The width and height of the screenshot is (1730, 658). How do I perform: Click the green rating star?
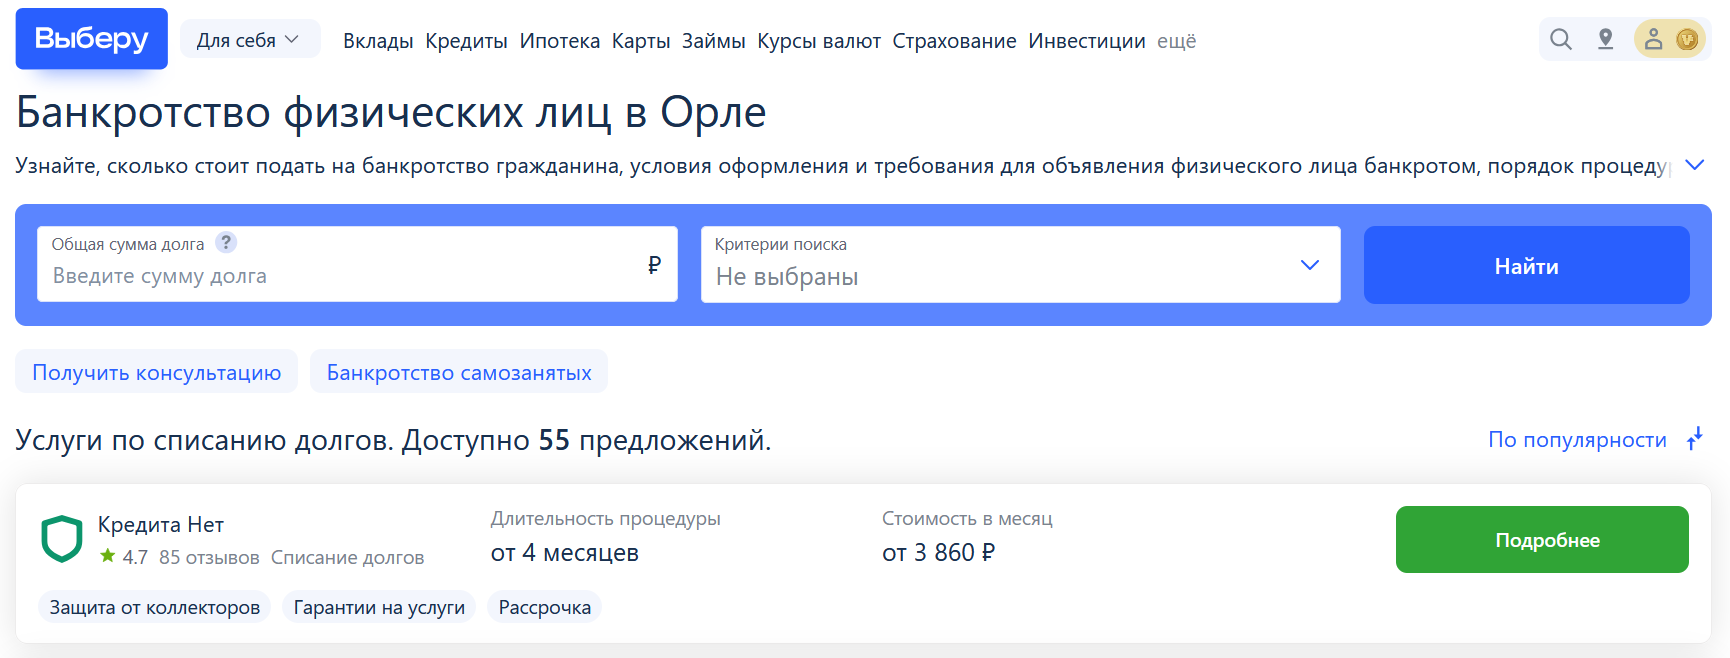click(107, 555)
